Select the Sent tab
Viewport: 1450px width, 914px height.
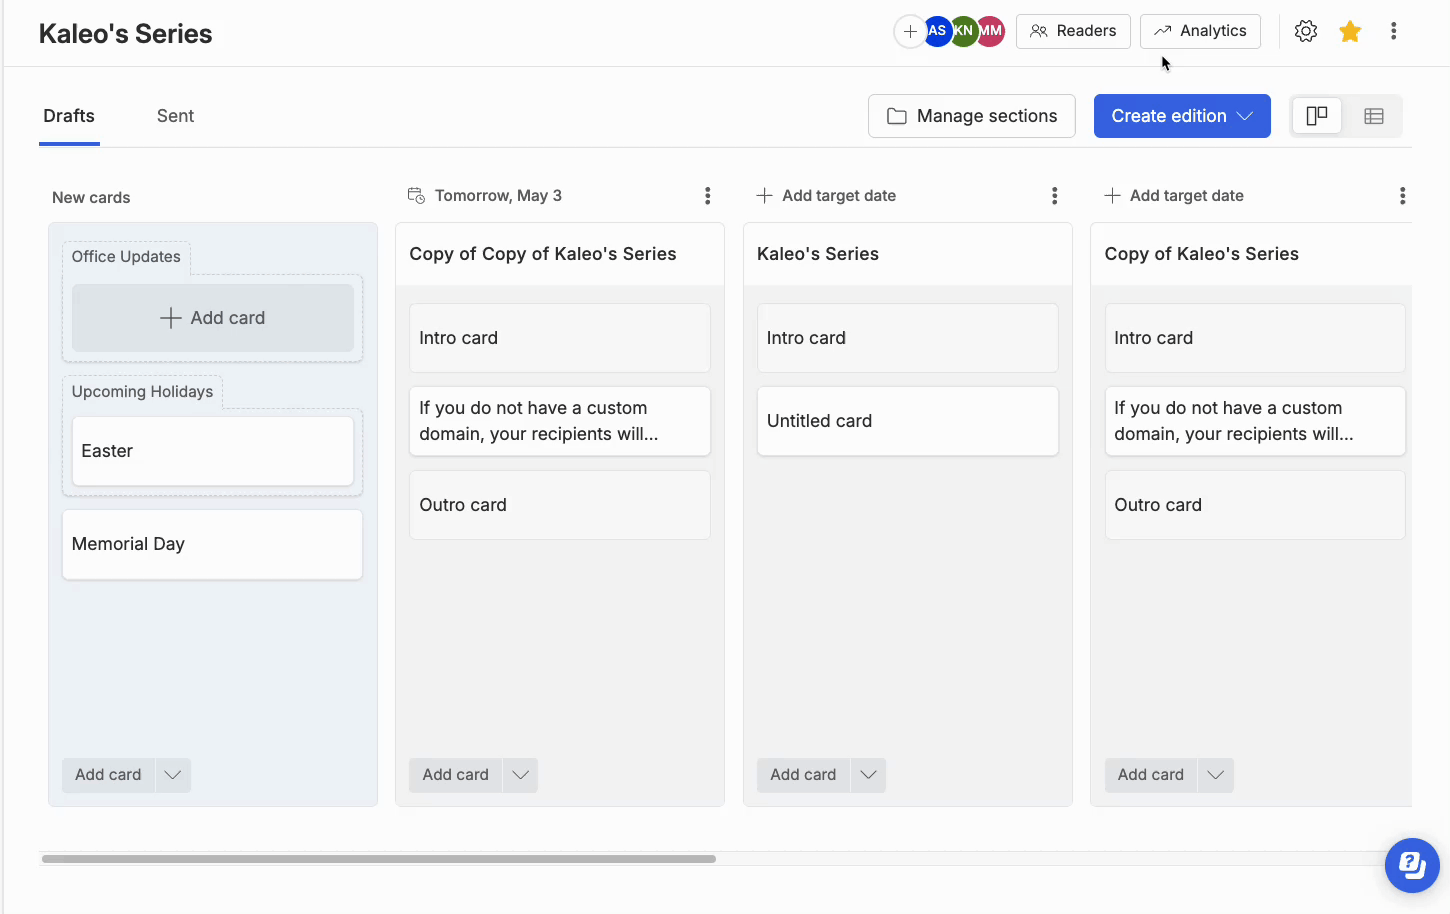175,116
